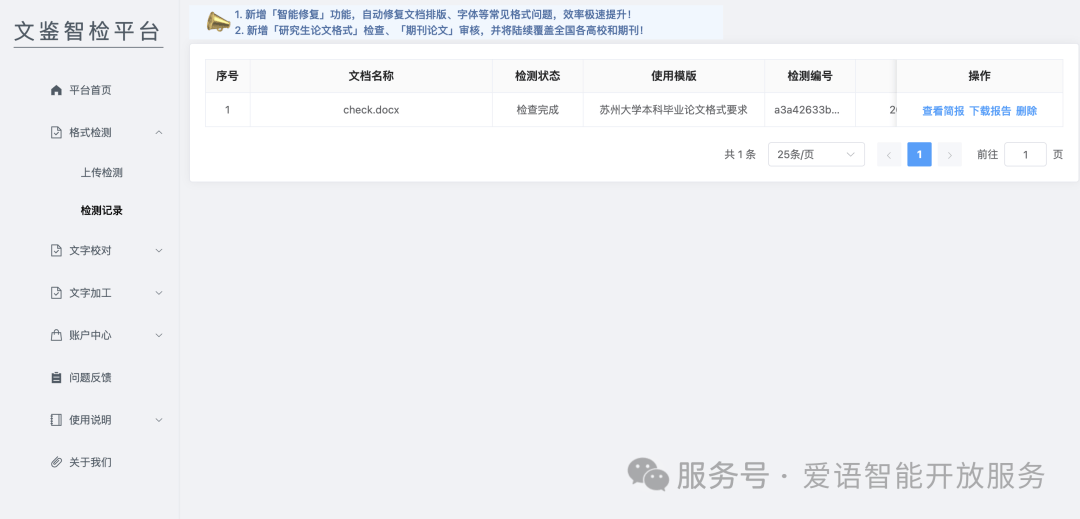Collapse the 格式检测 menu chevron
Screen dimensions: 1080x519
point(159,133)
